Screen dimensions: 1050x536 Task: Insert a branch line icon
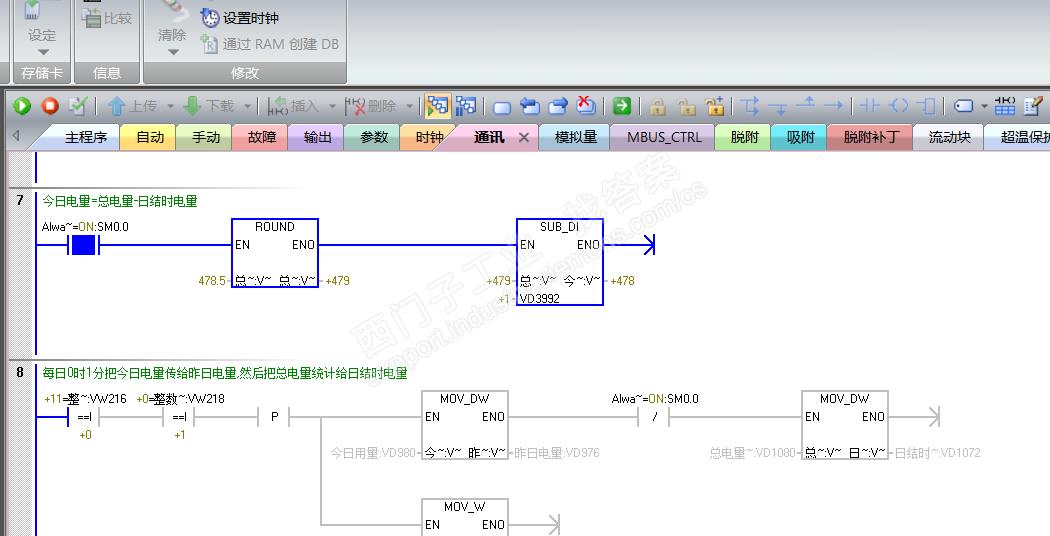[x=749, y=106]
